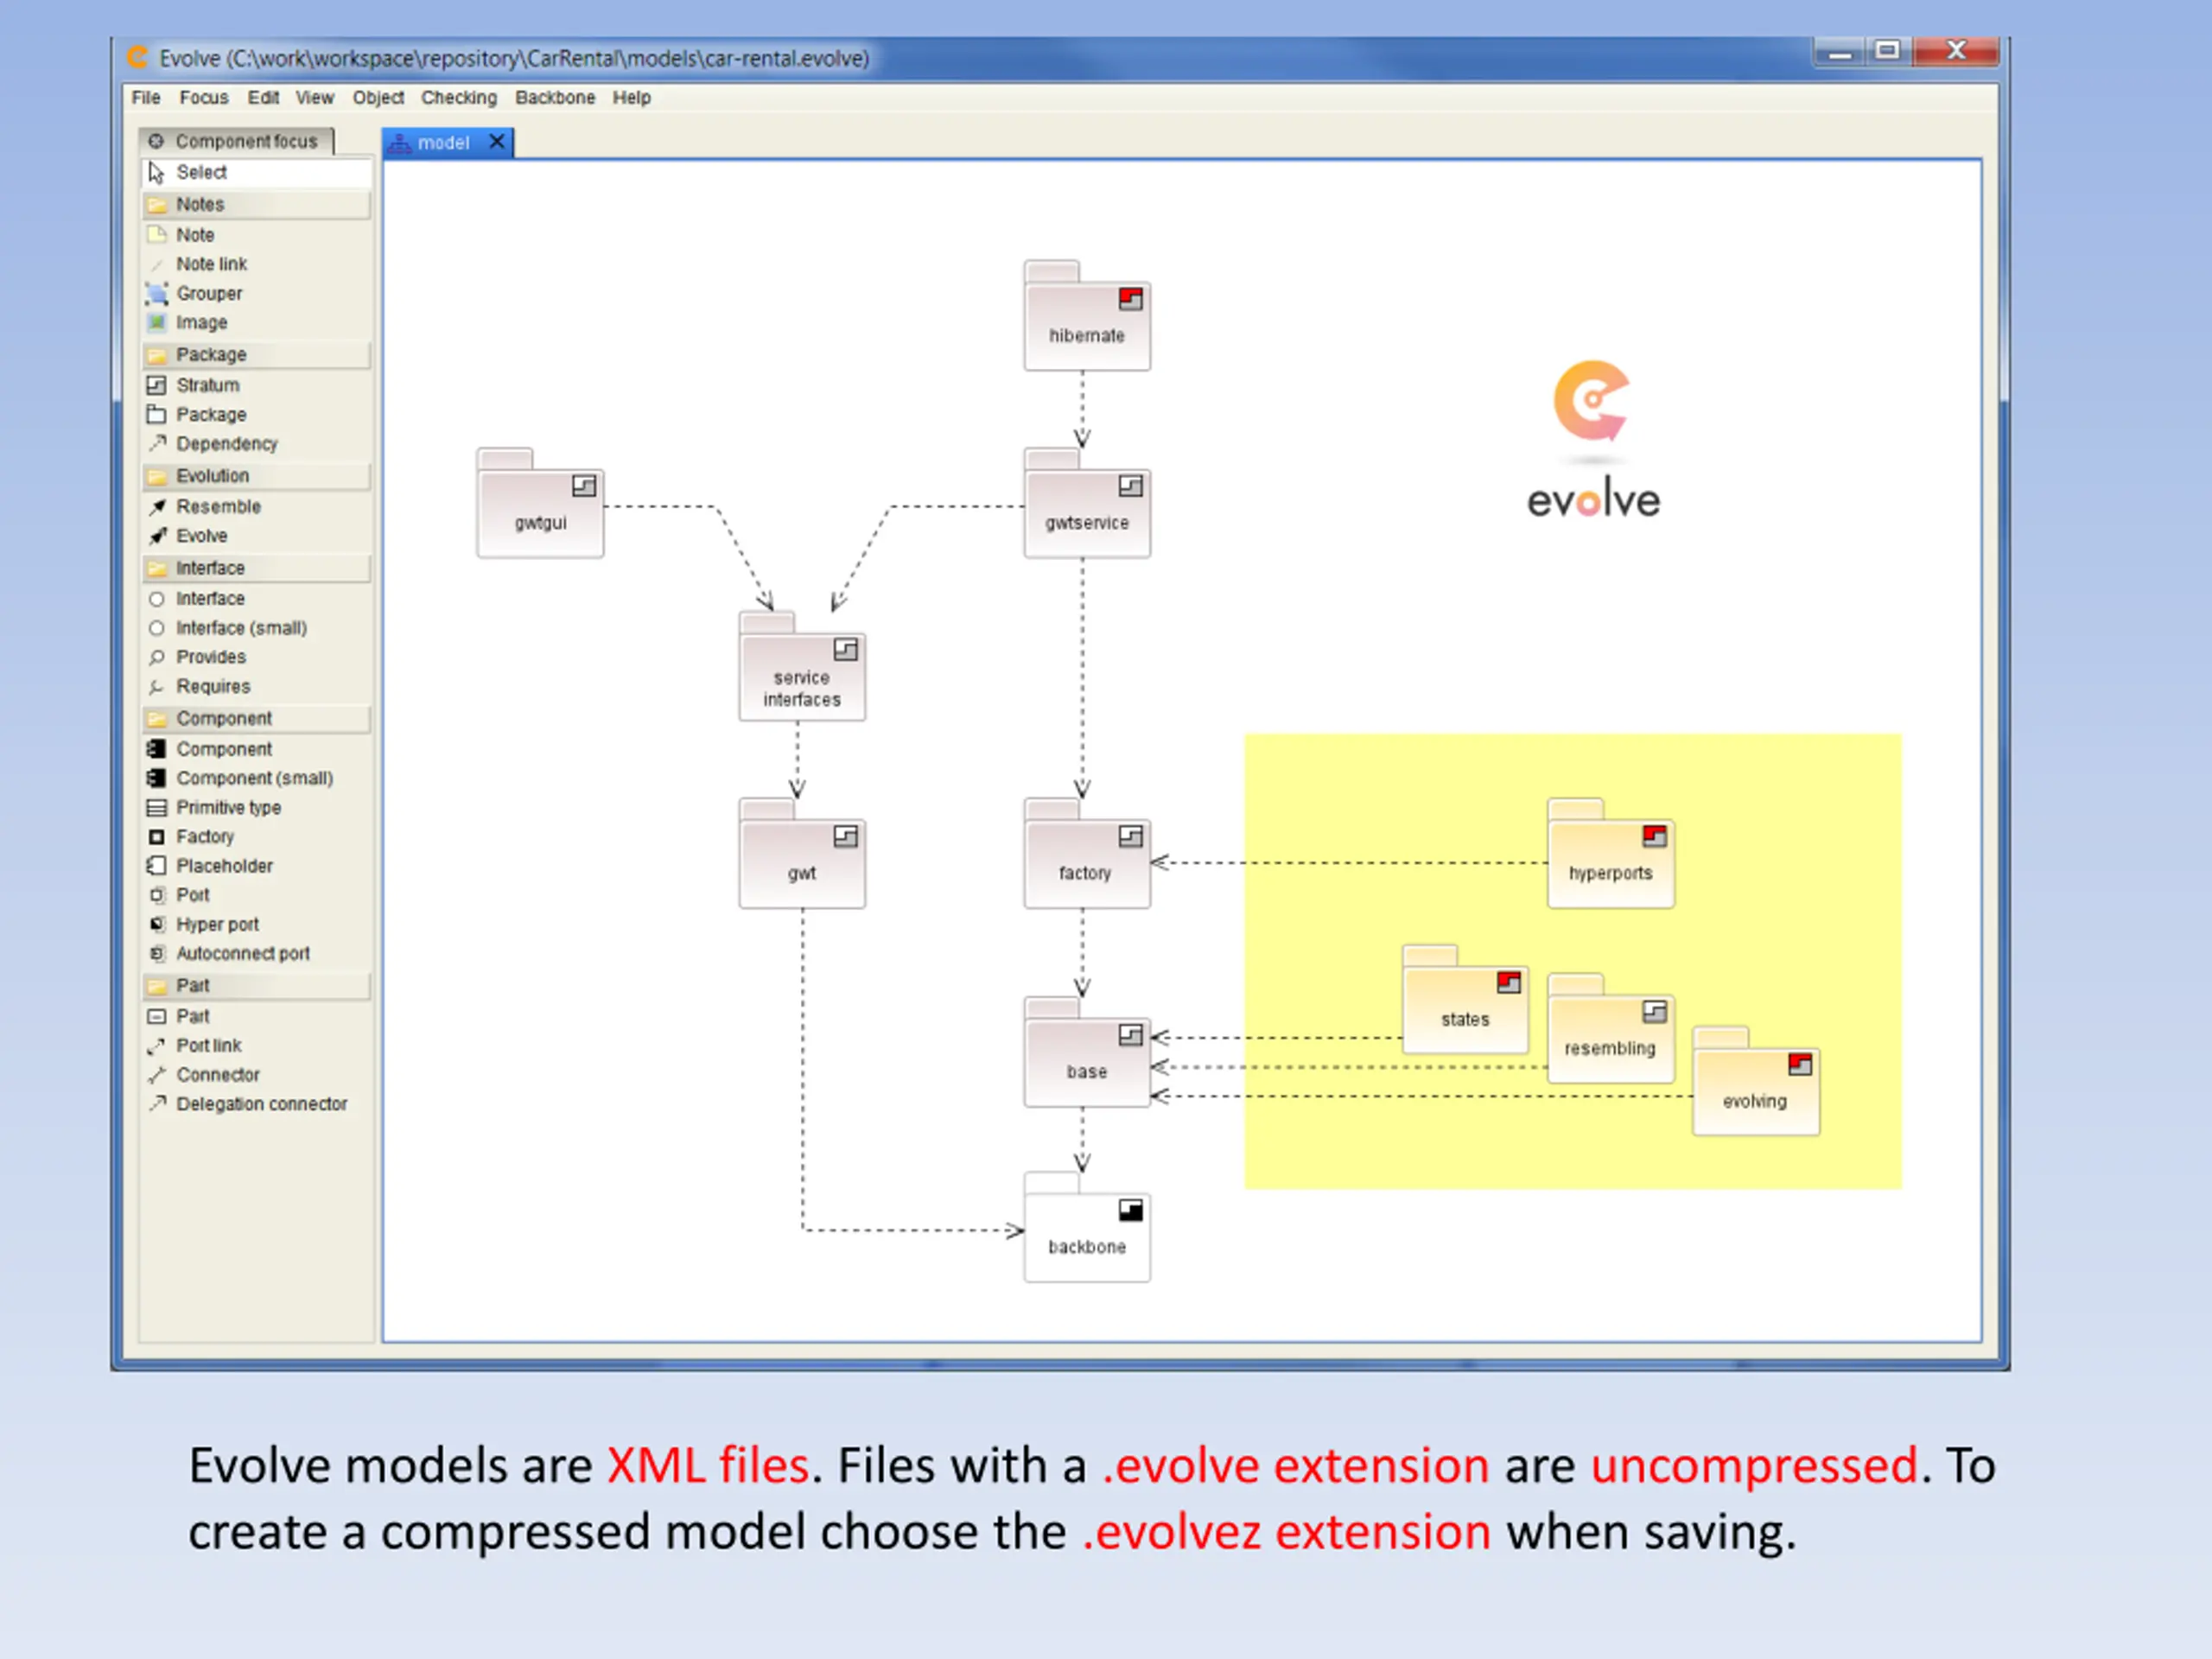Click the hibernate package's red stratum marker

[x=1130, y=299]
